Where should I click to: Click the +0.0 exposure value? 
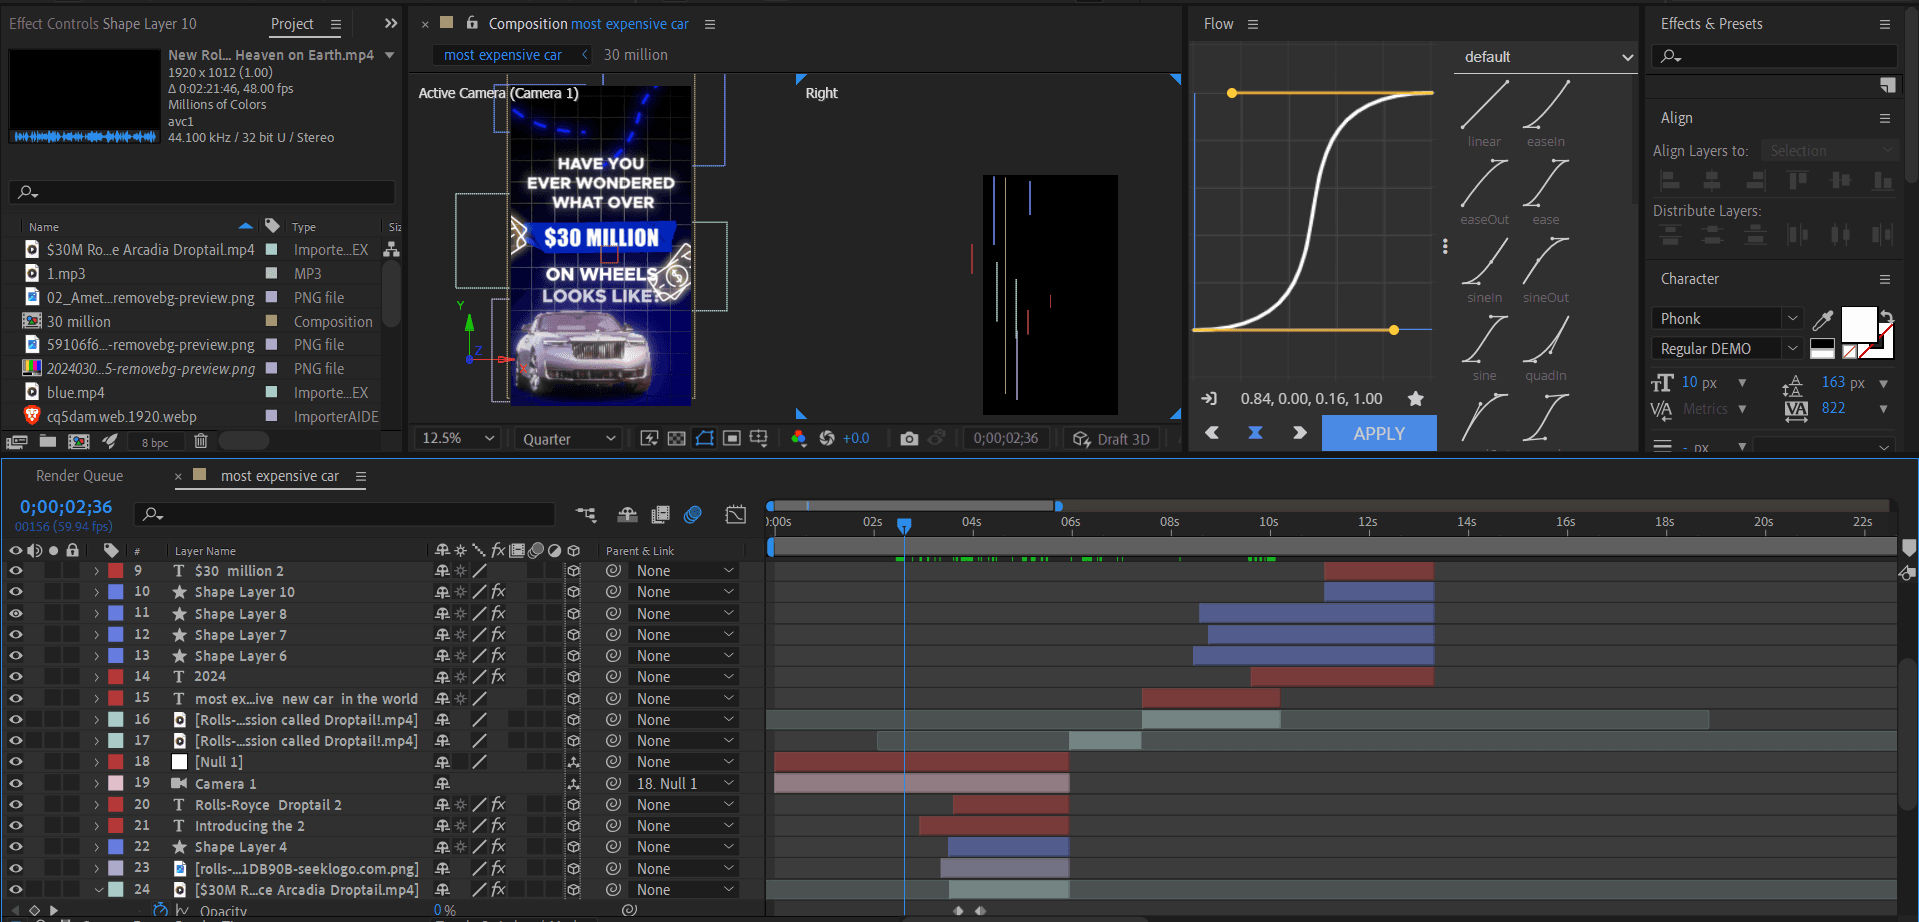[856, 439]
